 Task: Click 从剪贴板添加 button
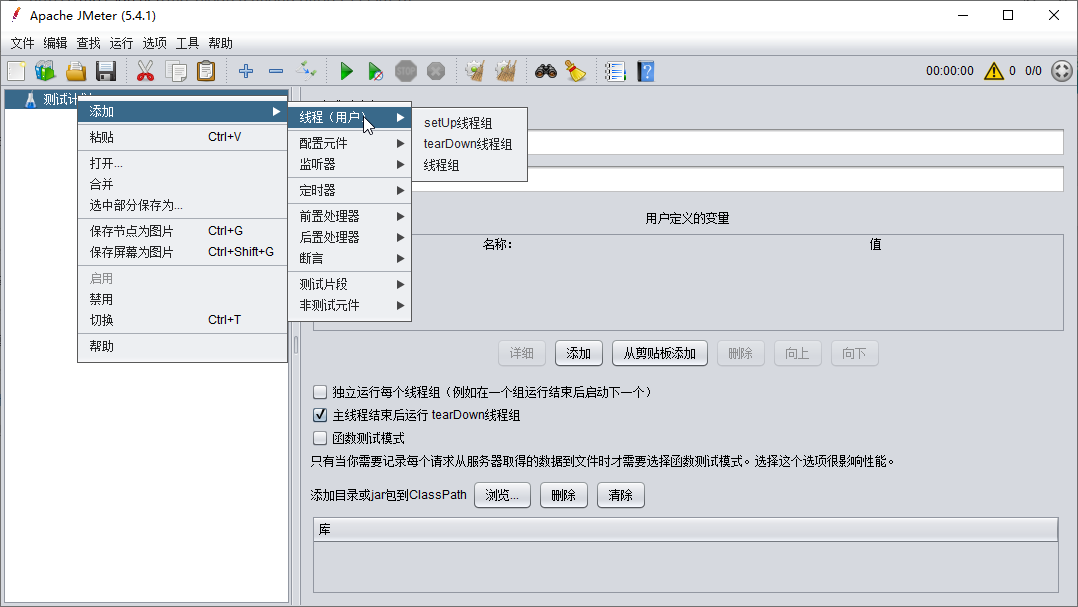659,353
